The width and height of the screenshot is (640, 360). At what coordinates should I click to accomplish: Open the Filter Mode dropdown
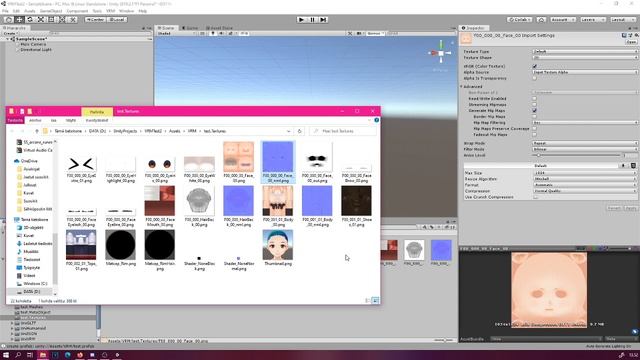(x=585, y=149)
